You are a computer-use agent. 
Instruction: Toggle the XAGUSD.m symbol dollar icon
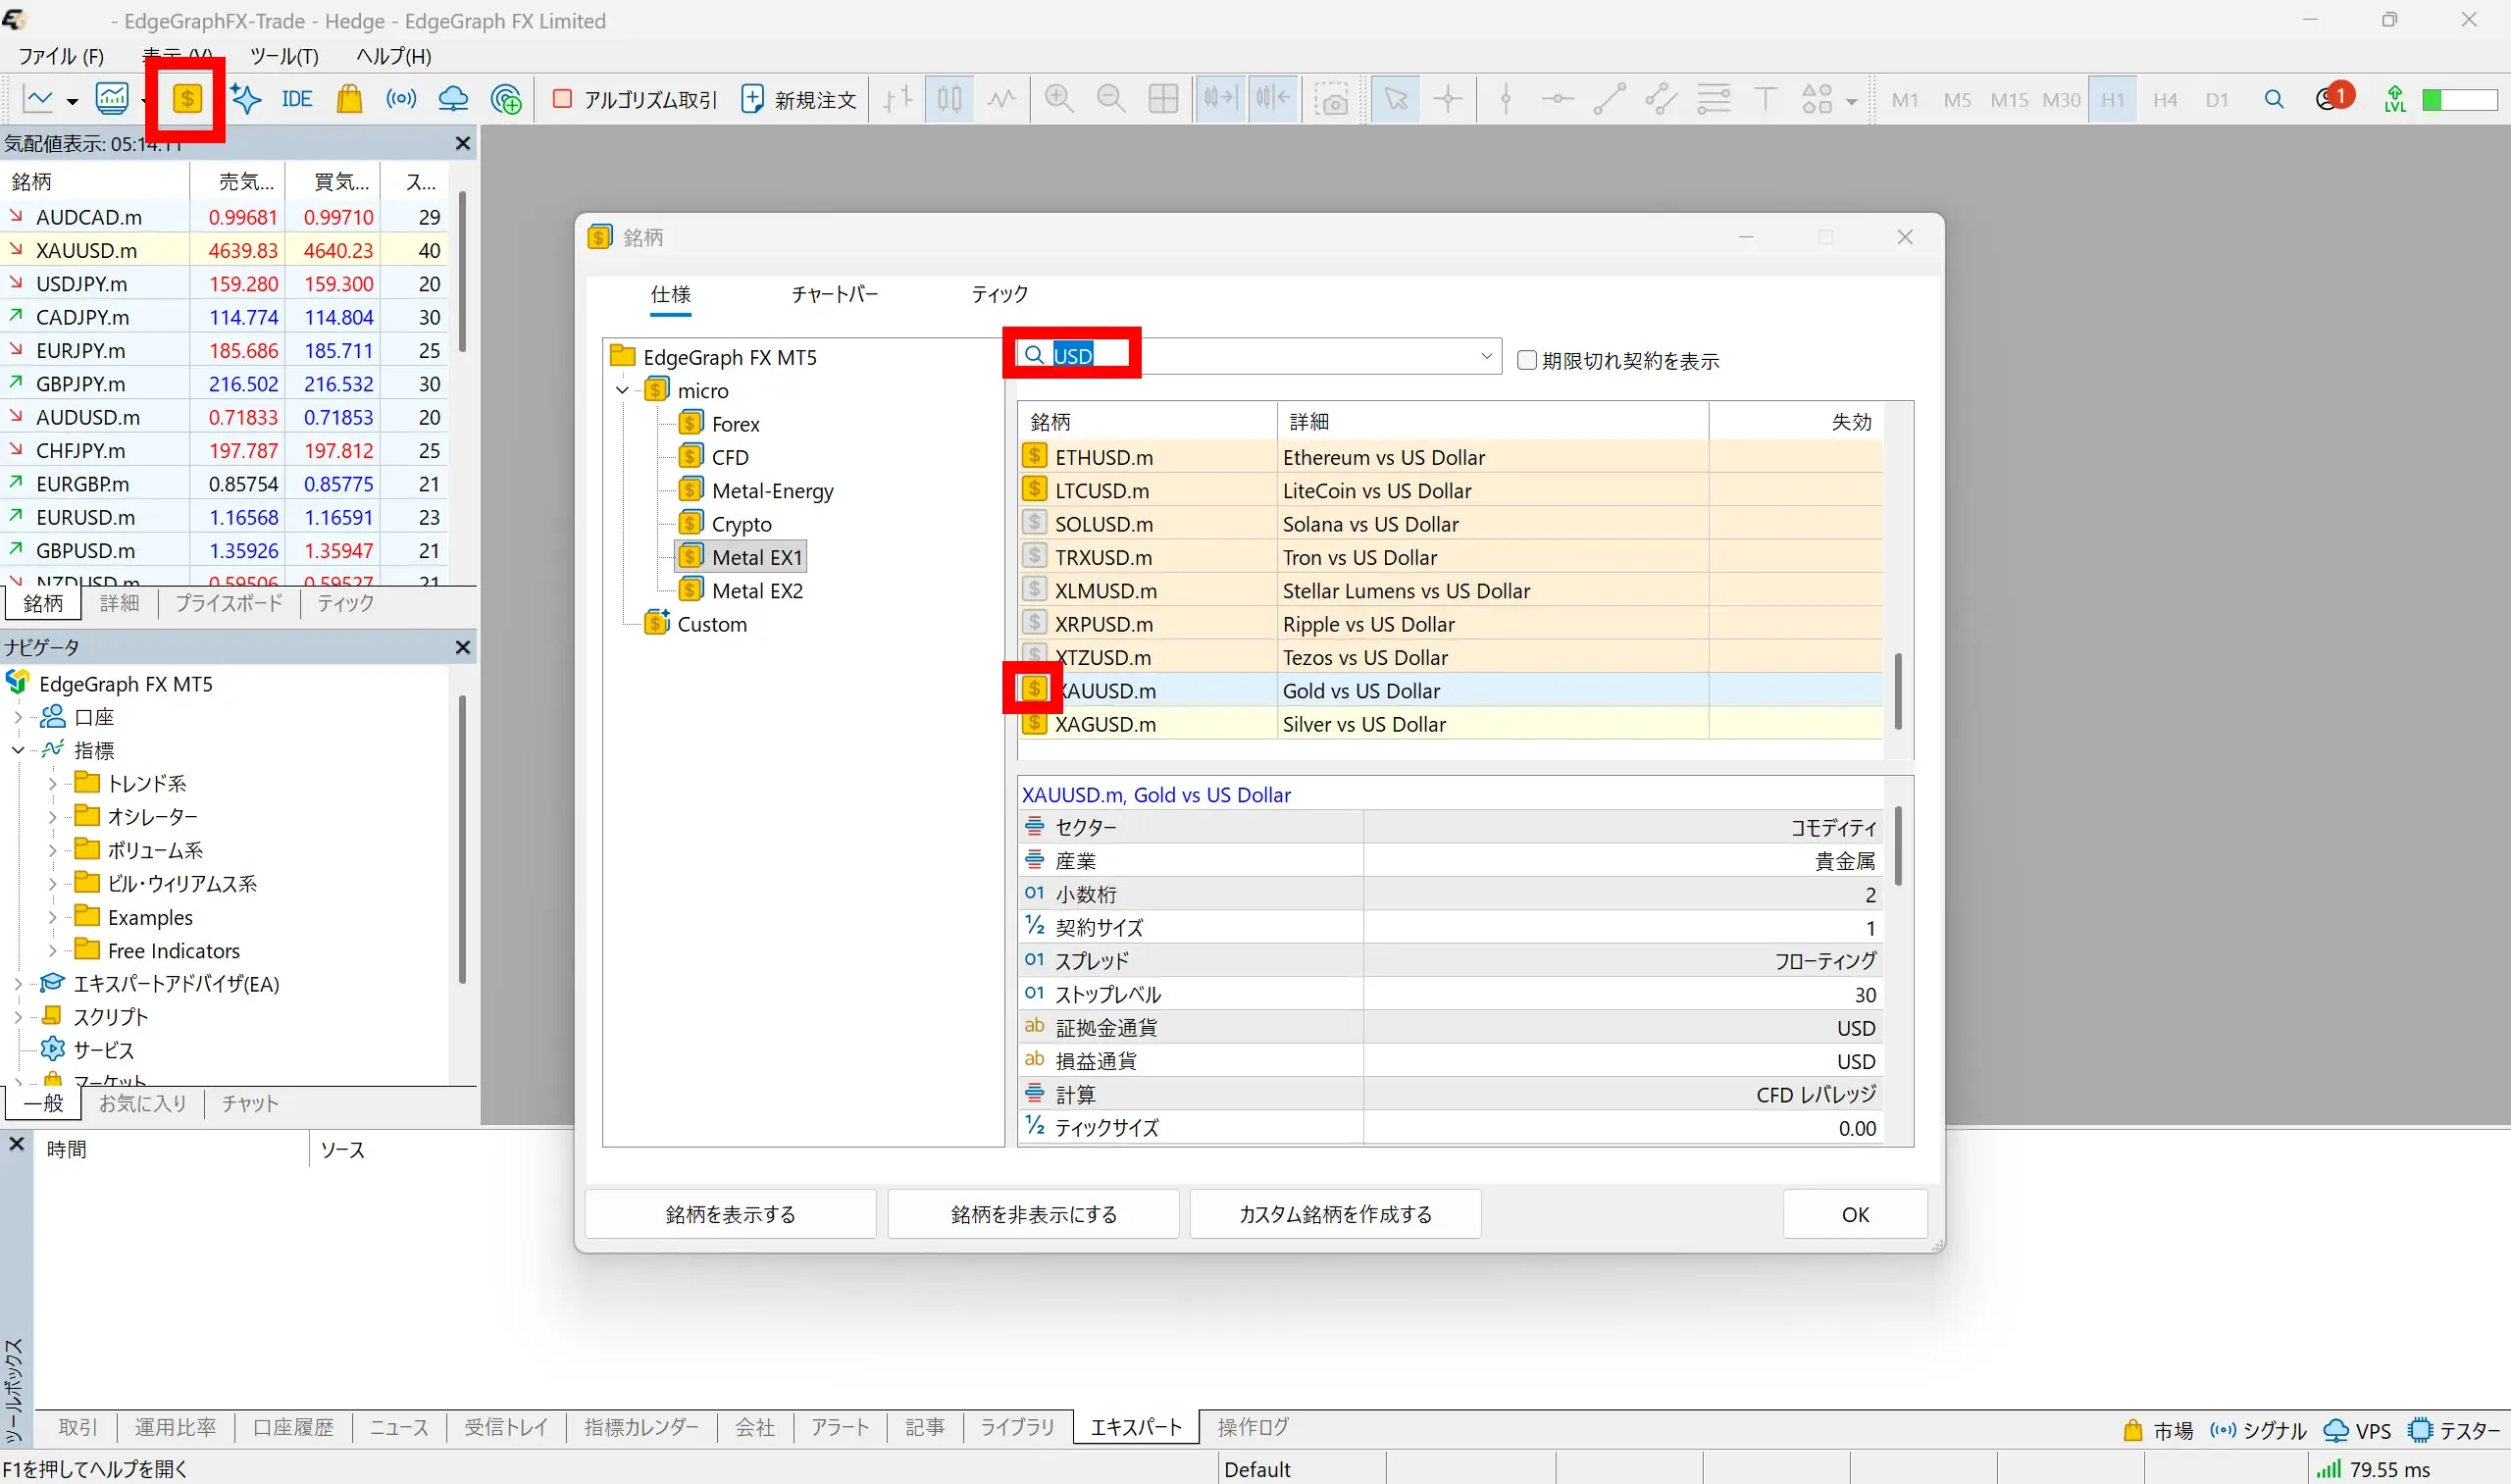pyautogui.click(x=1035, y=723)
